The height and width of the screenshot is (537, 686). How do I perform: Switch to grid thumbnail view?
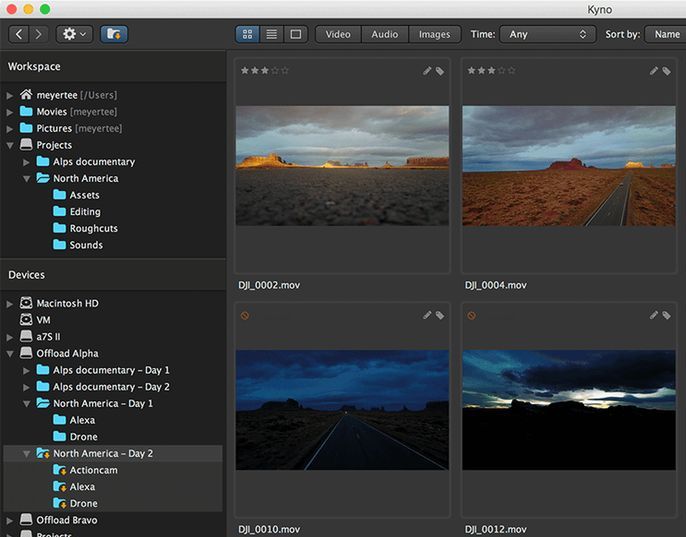(247, 34)
